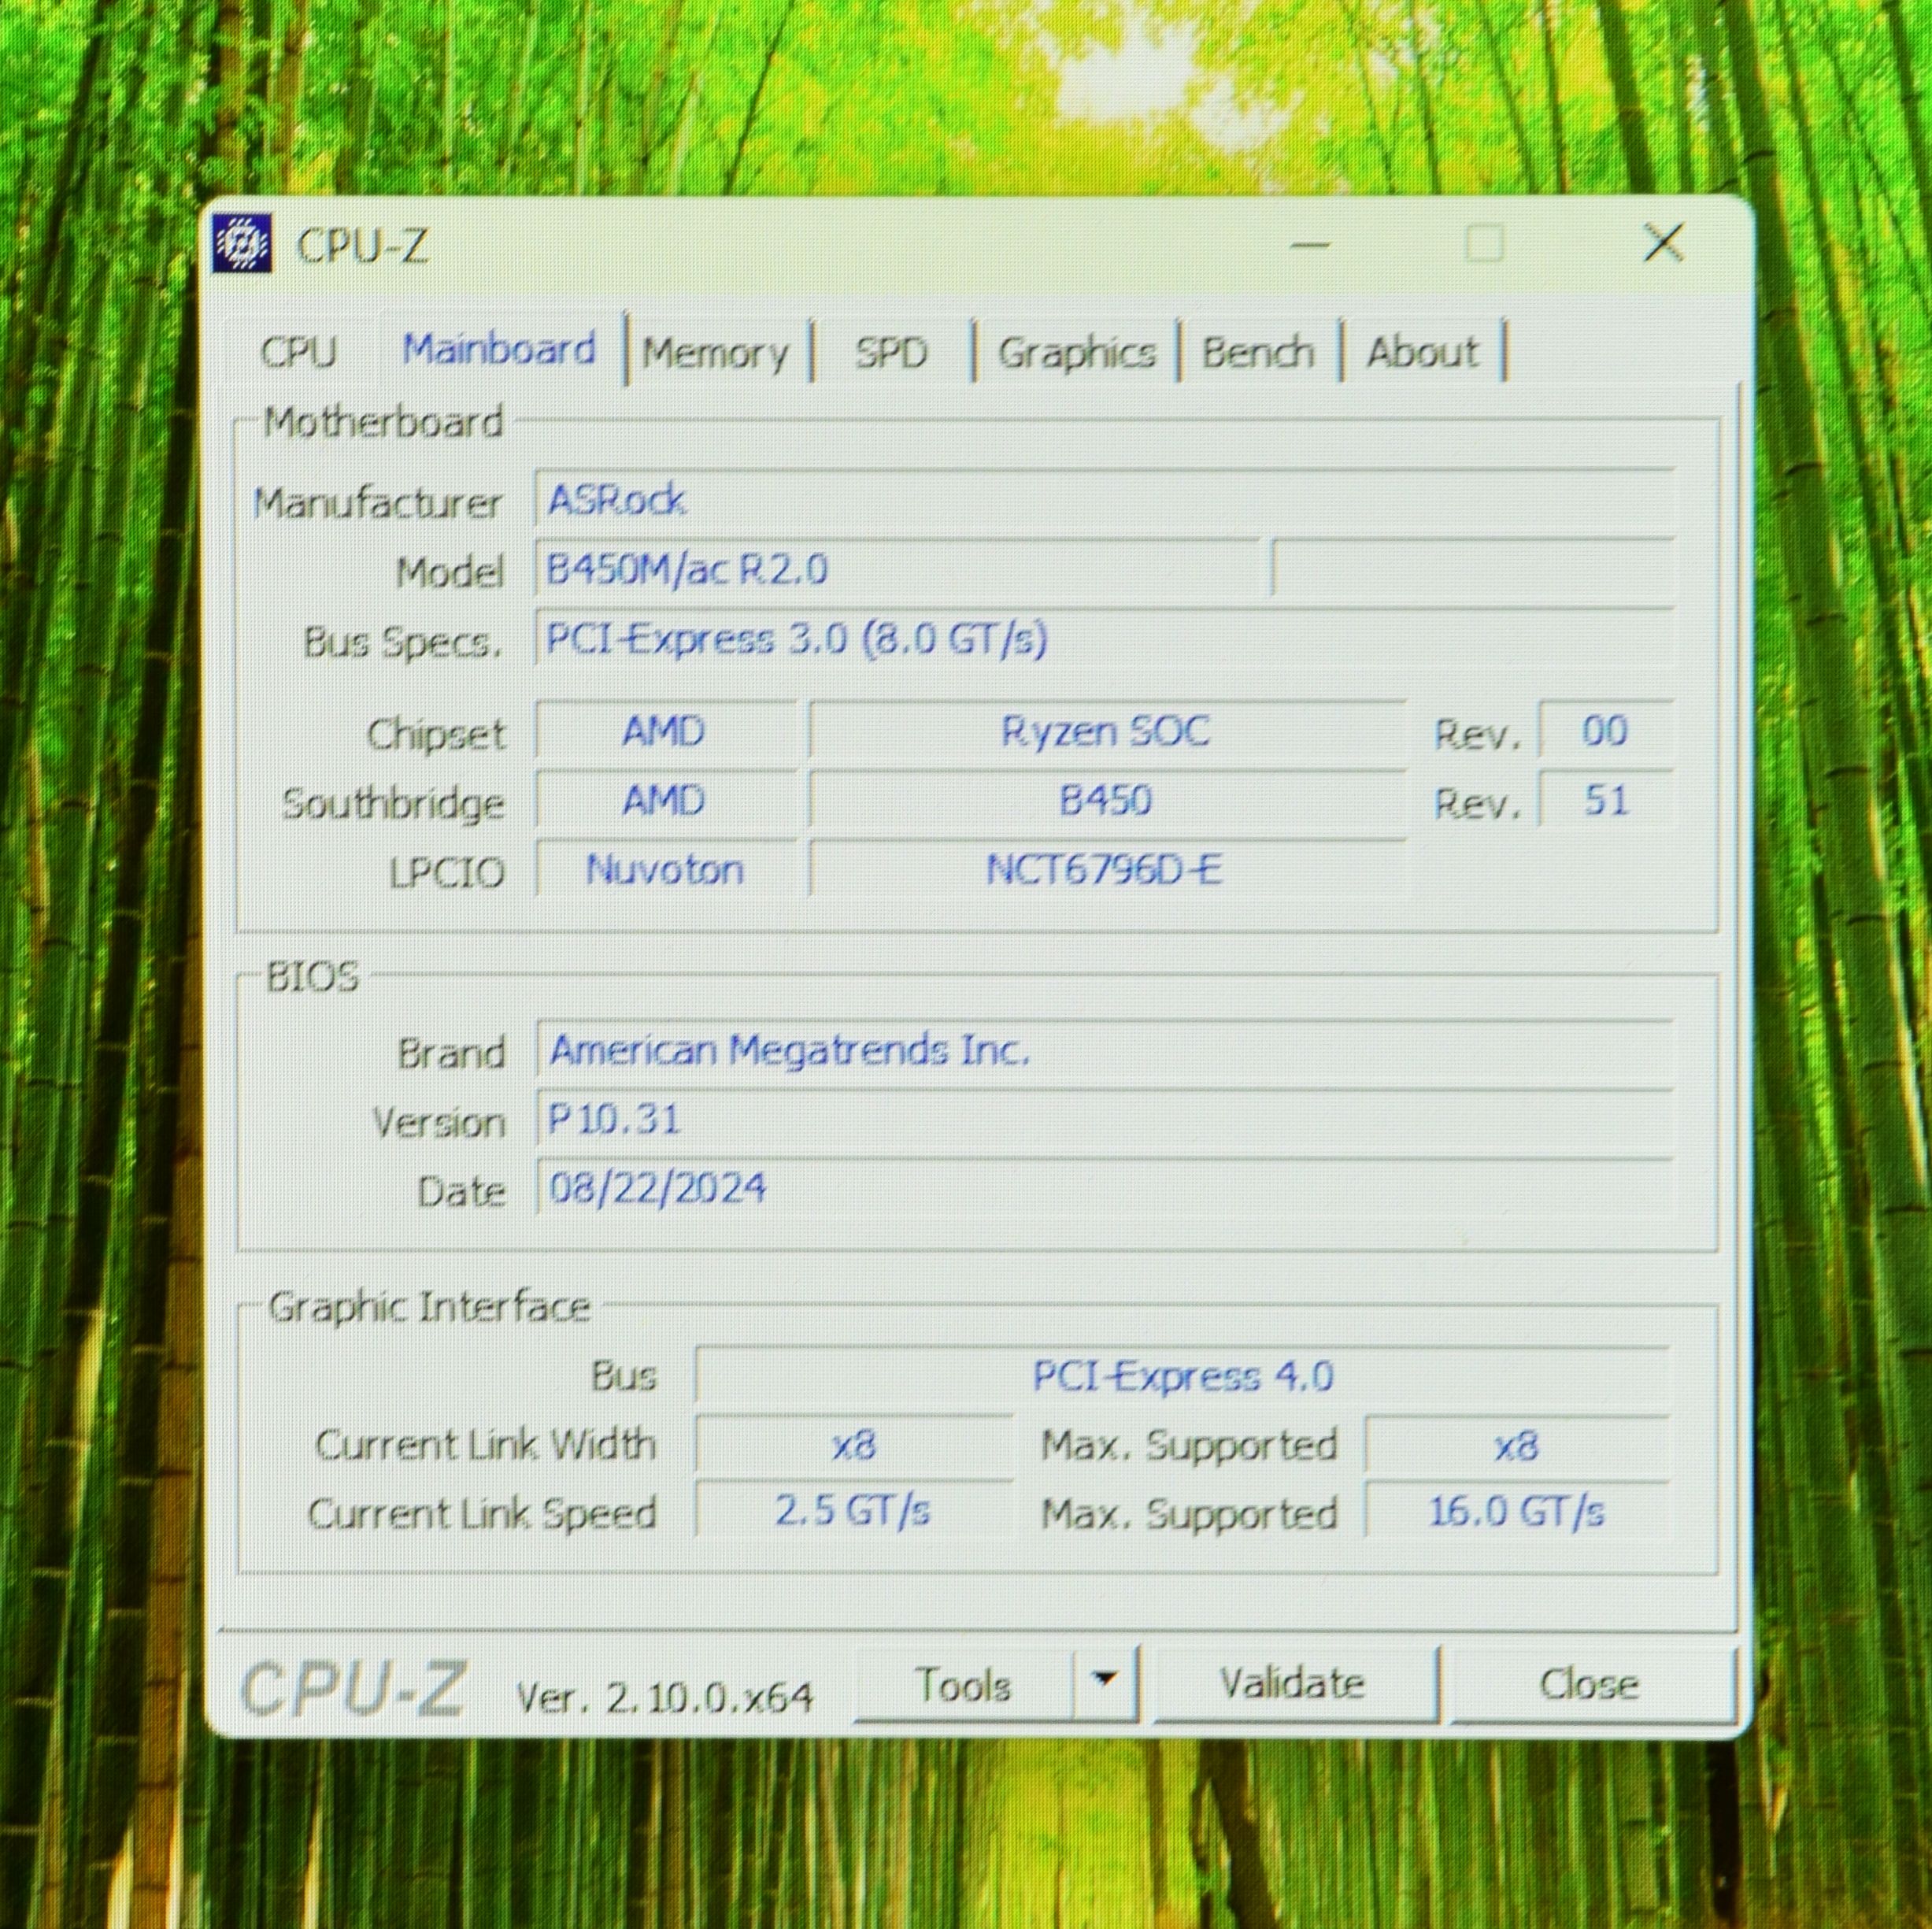1932x1929 pixels.
Task: Close CPU-Z with the X button
Action: pyautogui.click(x=1663, y=242)
